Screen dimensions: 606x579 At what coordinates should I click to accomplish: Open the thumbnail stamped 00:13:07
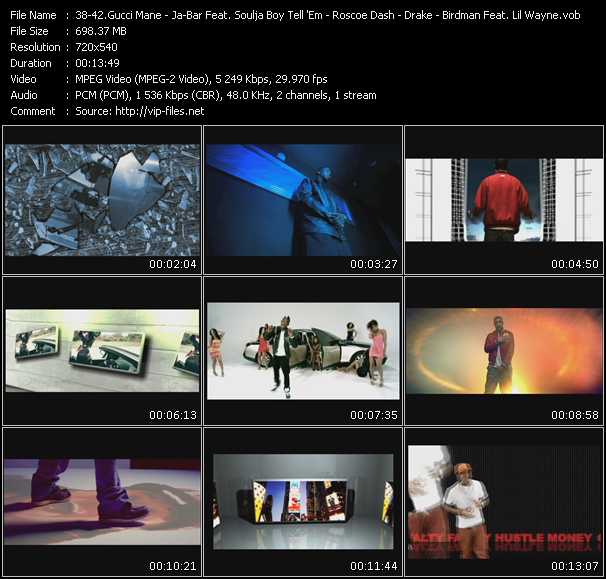[504, 502]
